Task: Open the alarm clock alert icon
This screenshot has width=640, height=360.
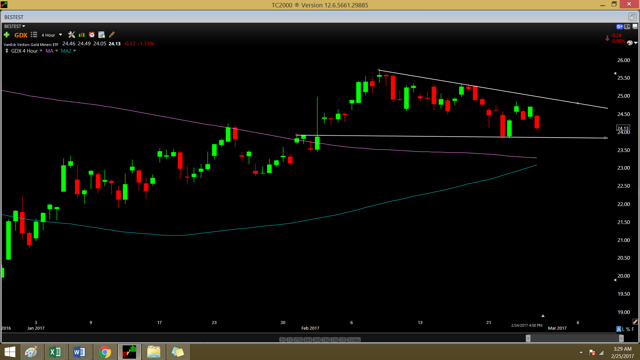Action: pyautogui.click(x=92, y=35)
